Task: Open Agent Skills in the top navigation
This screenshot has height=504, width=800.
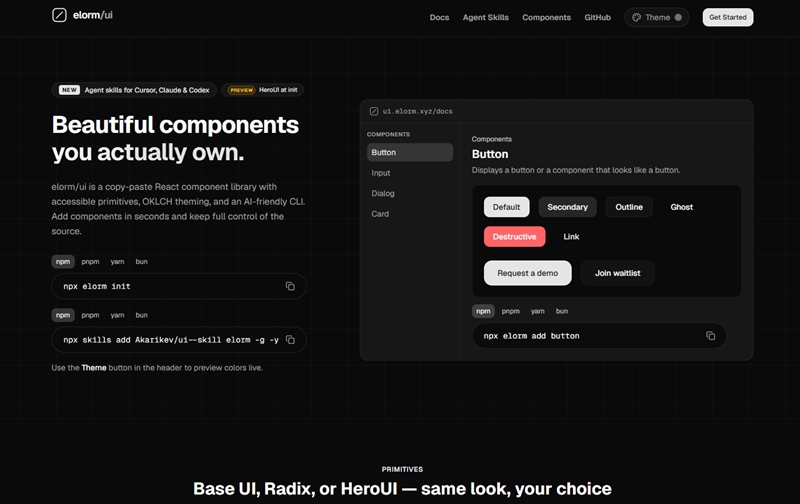Action: (x=486, y=17)
